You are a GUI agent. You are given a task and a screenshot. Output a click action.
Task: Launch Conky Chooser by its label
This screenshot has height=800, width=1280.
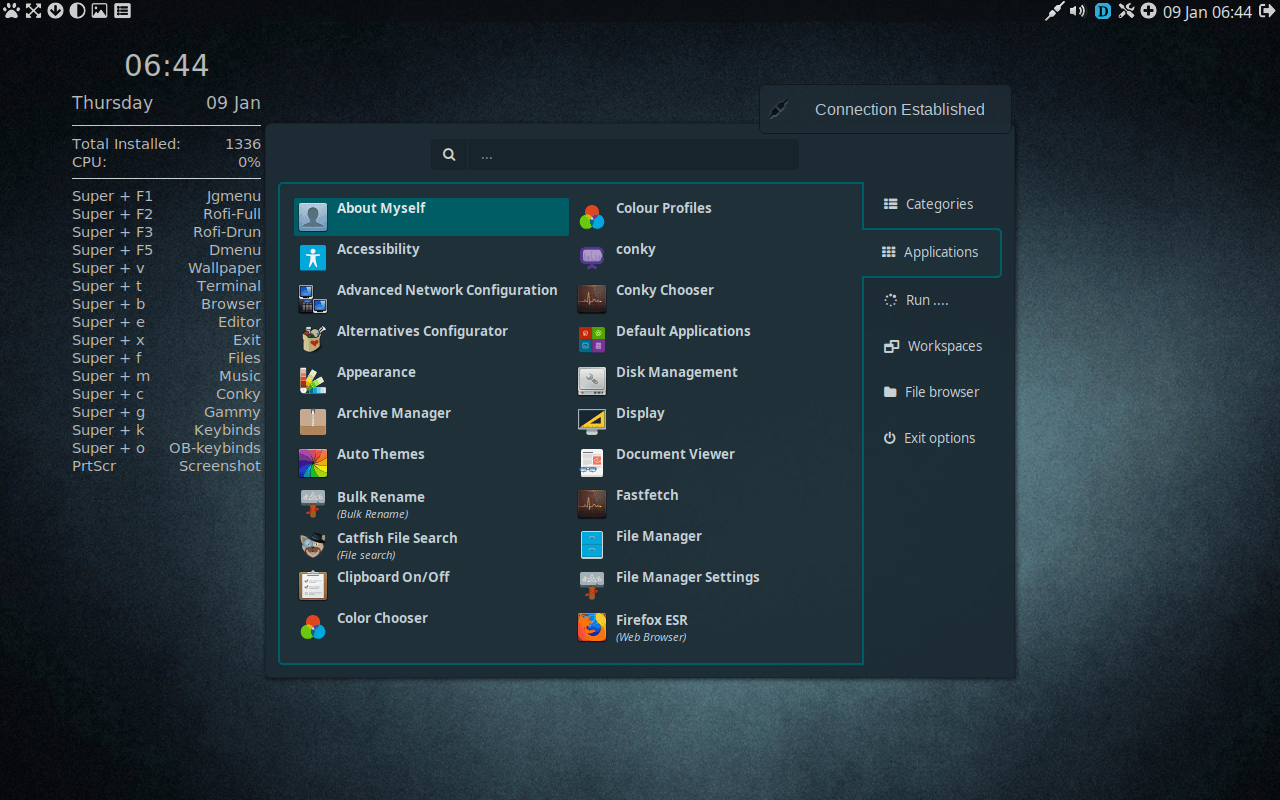665,290
